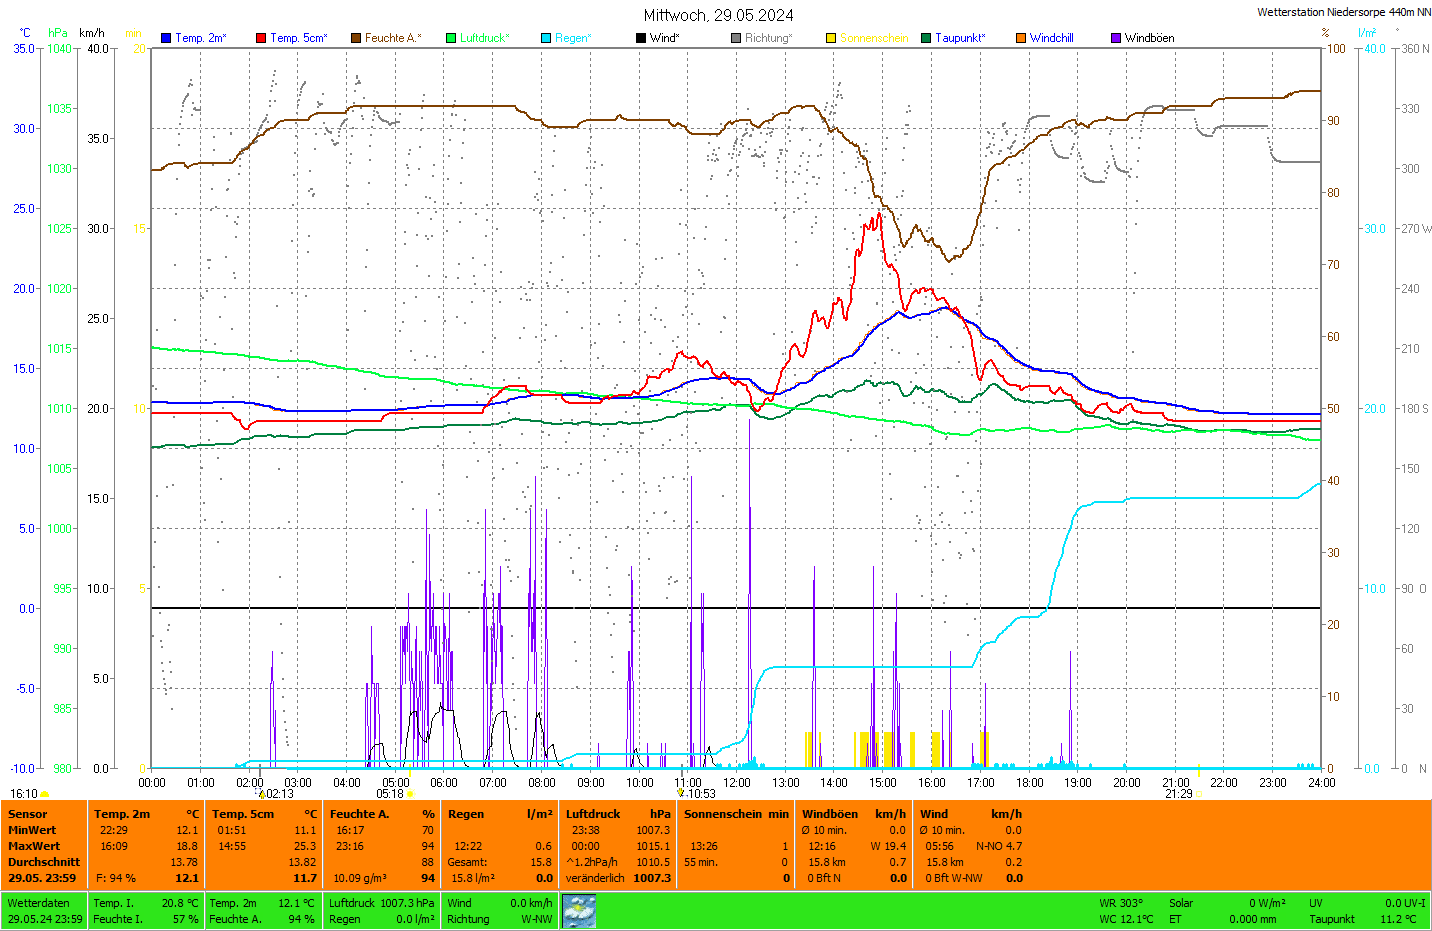The image size is (1432, 931).
Task: Click the red Temp. 5cm legend square
Action: coord(261,38)
